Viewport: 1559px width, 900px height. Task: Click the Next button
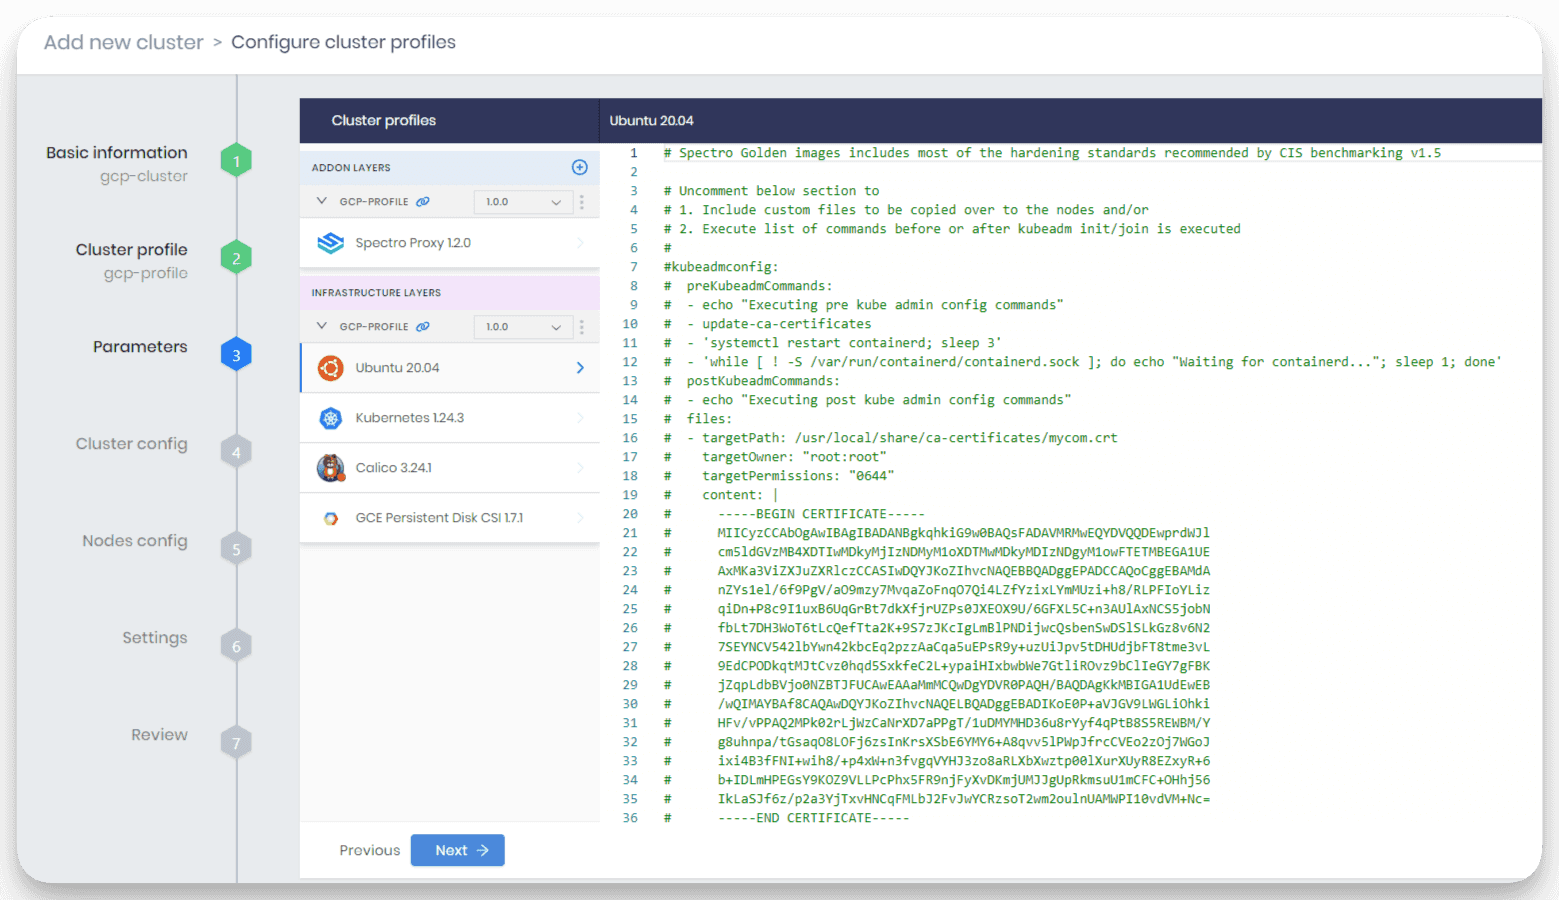click(457, 850)
